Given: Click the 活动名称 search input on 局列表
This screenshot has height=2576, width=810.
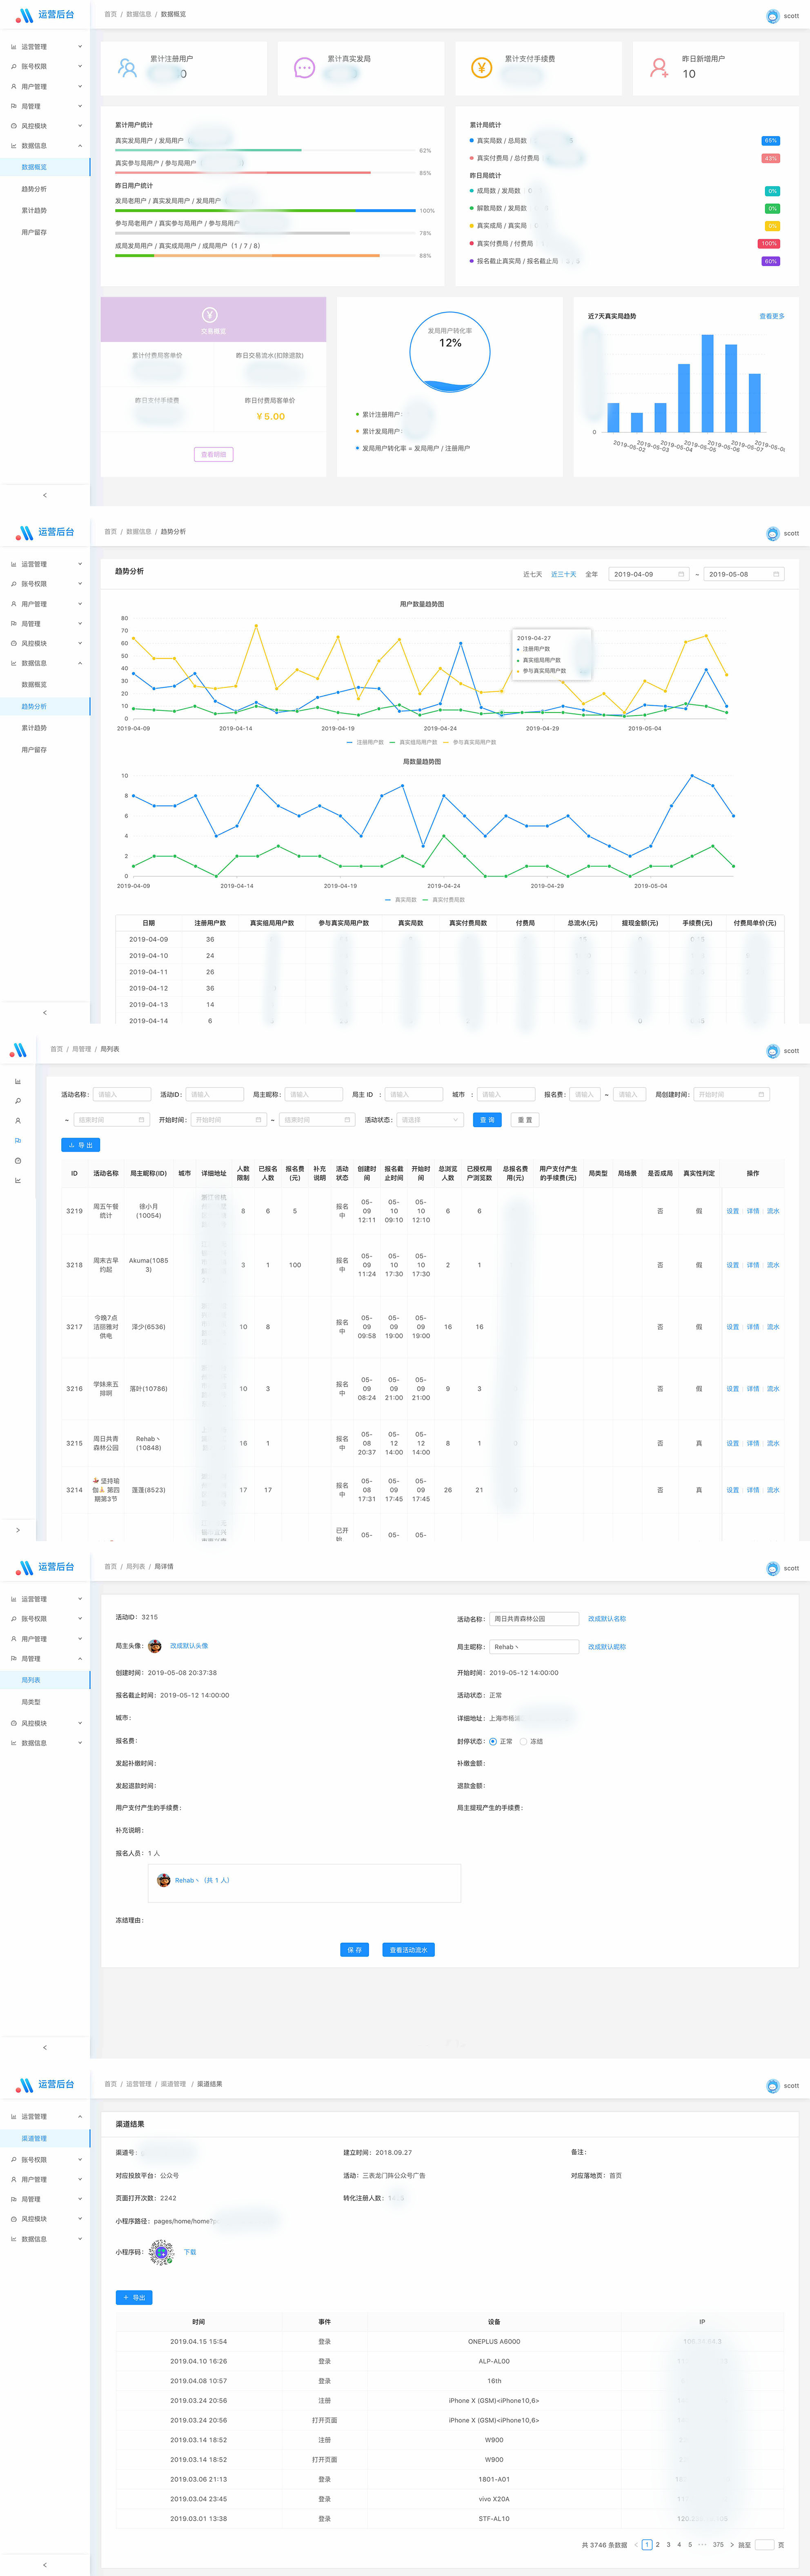Looking at the screenshot, I should click(x=122, y=1094).
